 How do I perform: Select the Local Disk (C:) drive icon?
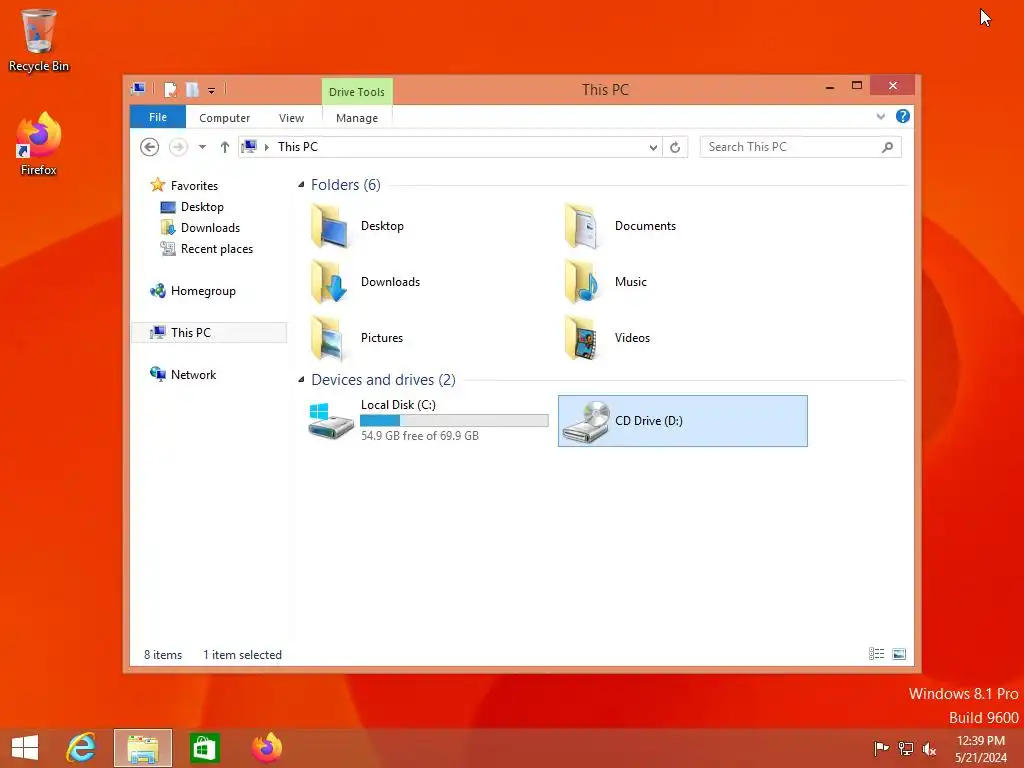pos(330,421)
